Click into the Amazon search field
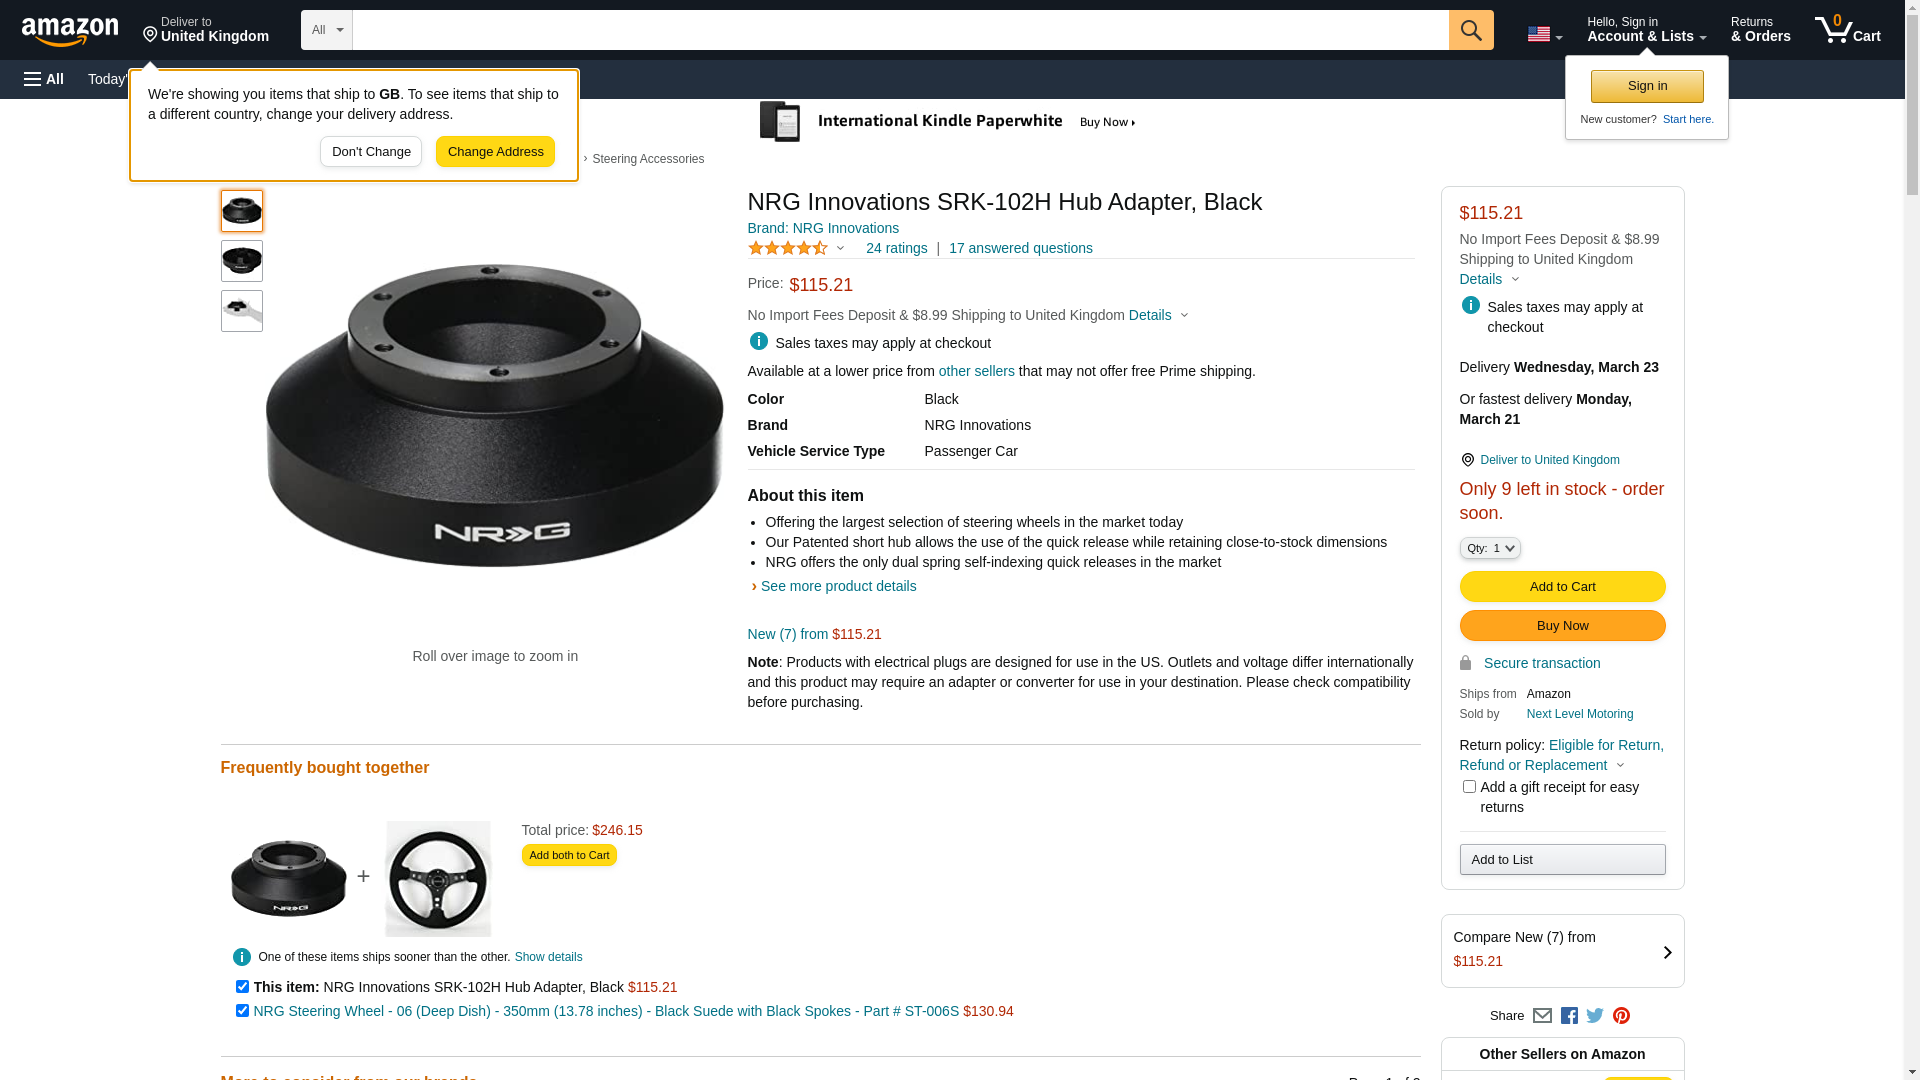1920x1080 pixels. [900, 30]
